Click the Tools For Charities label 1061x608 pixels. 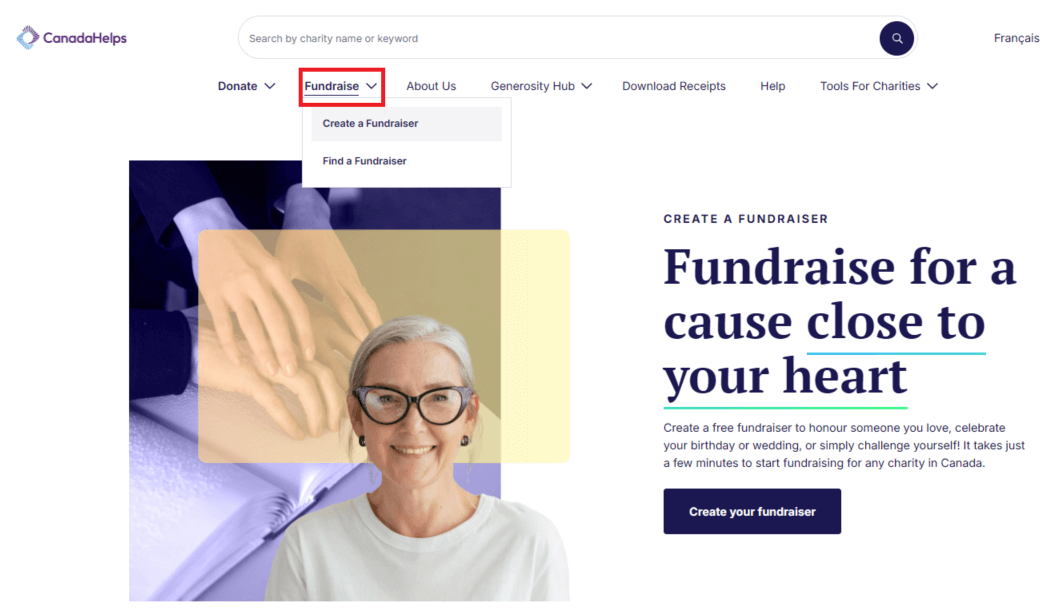pos(870,86)
